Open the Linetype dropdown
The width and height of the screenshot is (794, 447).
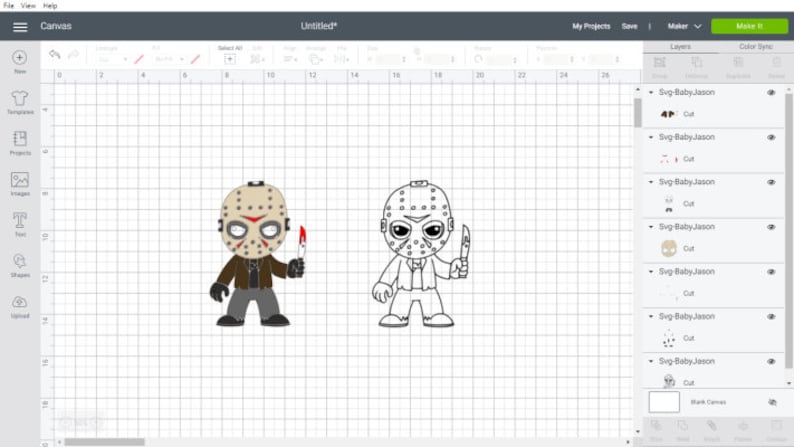pos(112,59)
